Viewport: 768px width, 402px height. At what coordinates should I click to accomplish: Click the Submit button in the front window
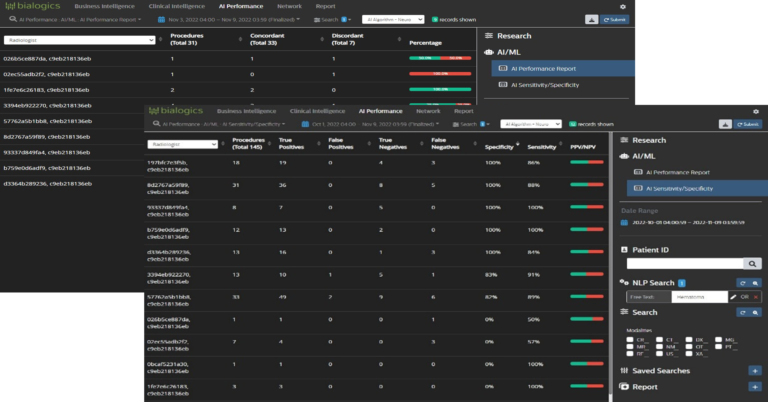tap(747, 124)
